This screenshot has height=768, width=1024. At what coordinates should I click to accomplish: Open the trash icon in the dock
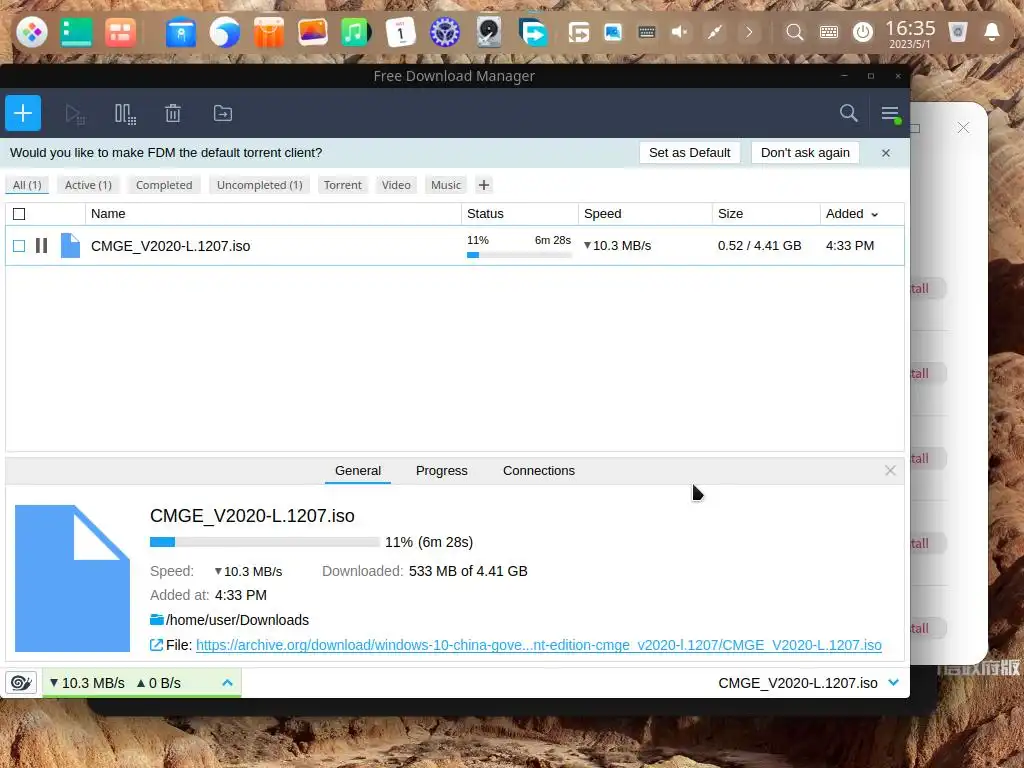click(957, 32)
